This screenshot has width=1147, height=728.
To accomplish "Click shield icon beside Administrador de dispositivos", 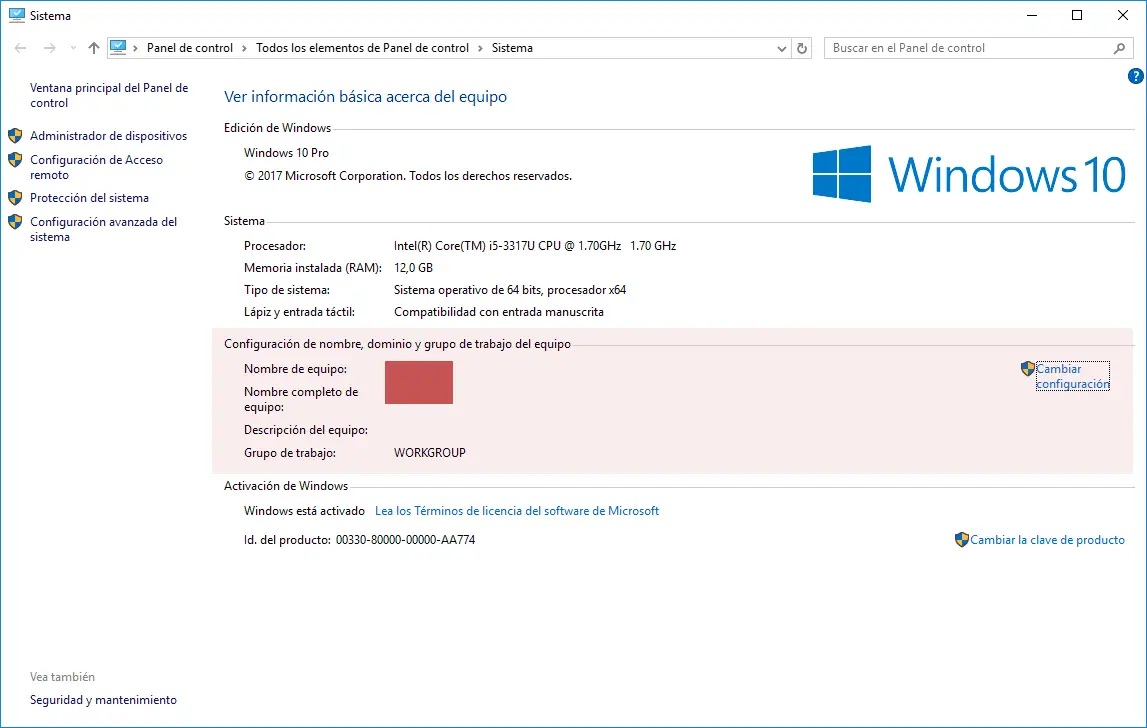I will (15, 135).
